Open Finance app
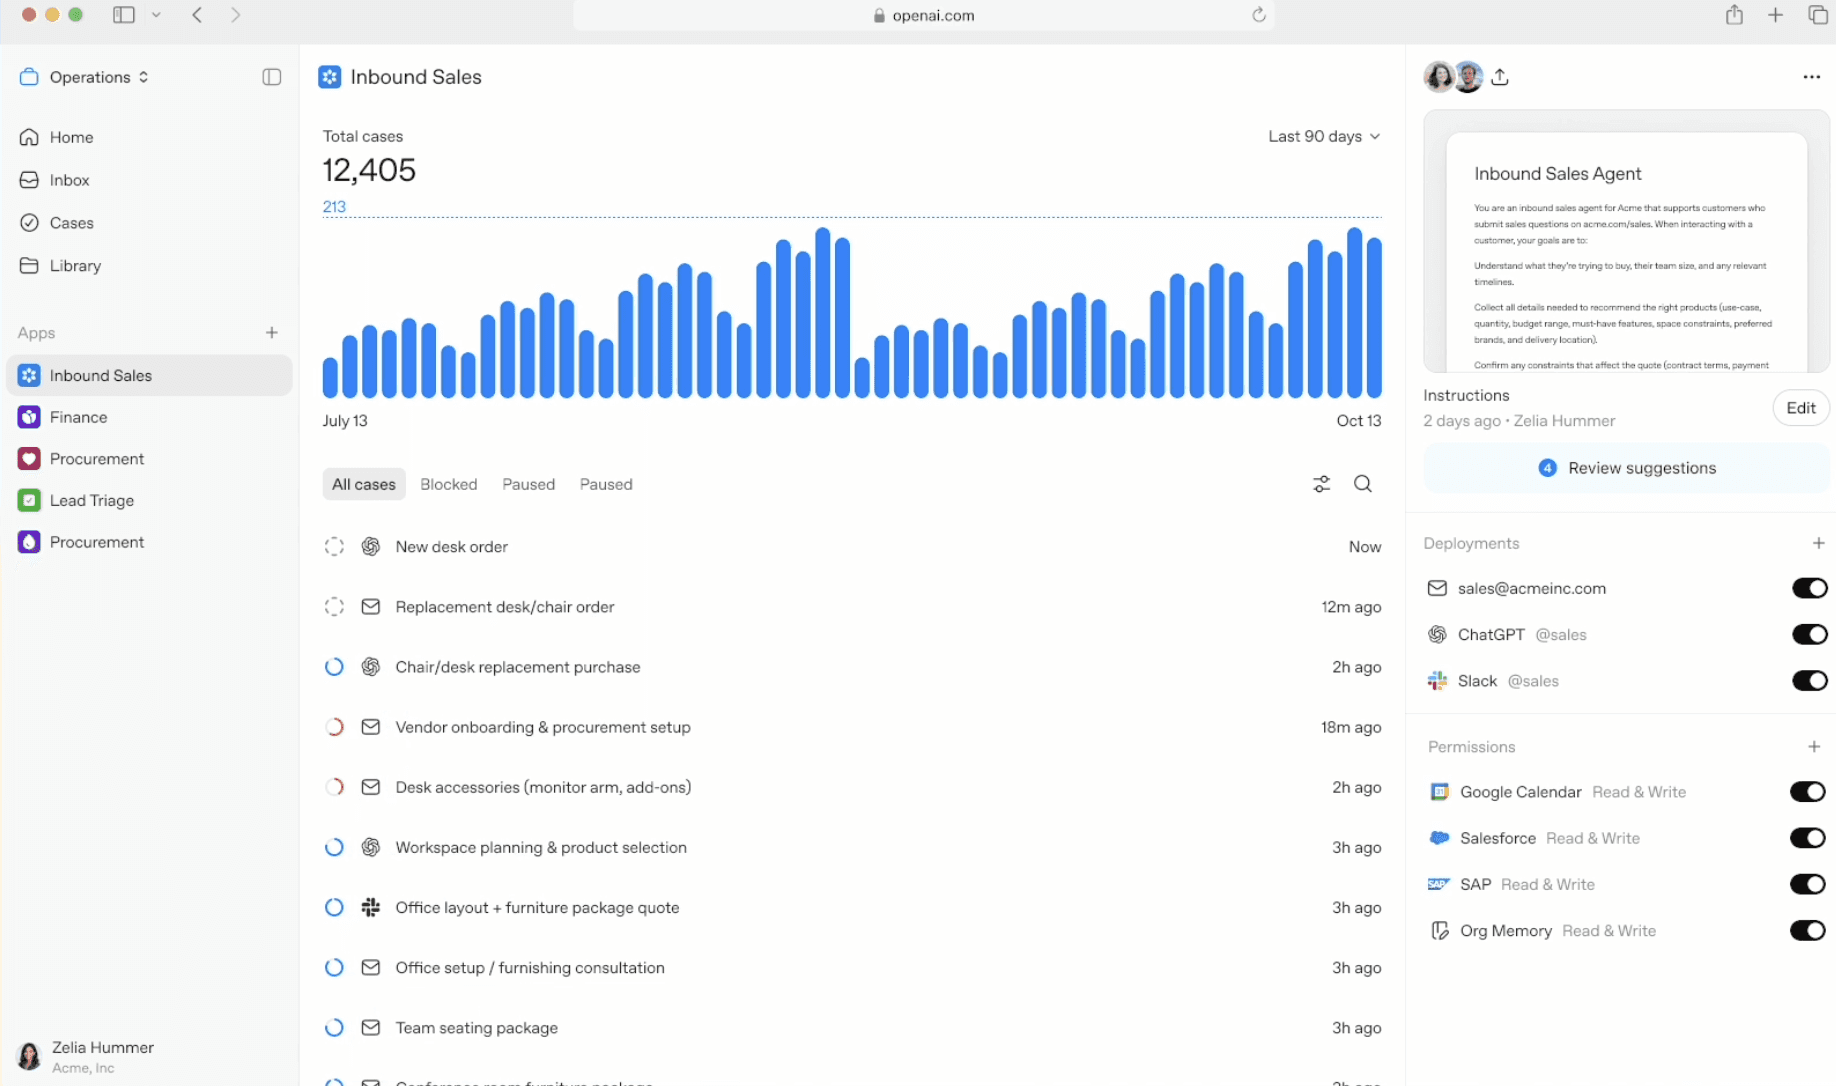Screen dimensions: 1836x1086 coord(149,417)
